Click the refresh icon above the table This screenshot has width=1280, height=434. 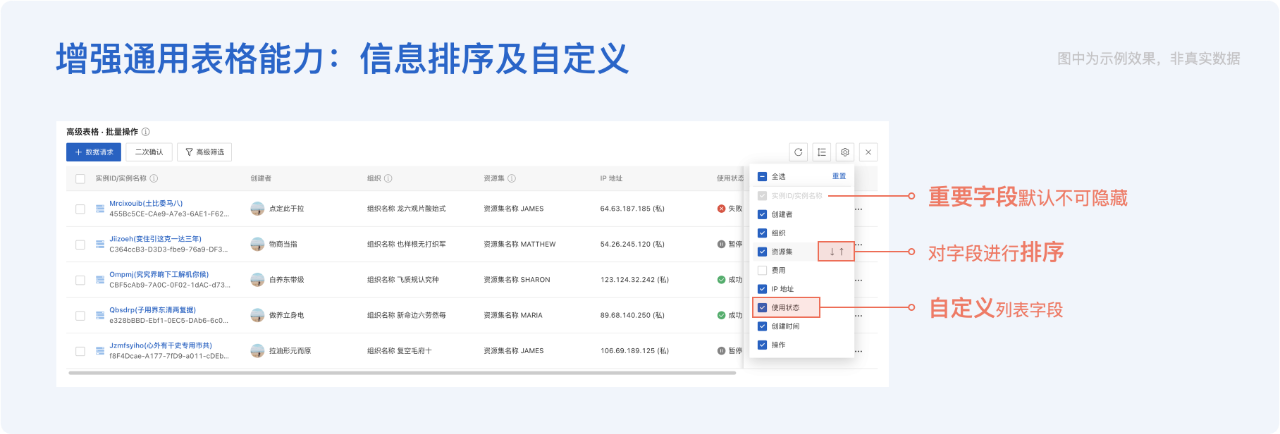(798, 152)
